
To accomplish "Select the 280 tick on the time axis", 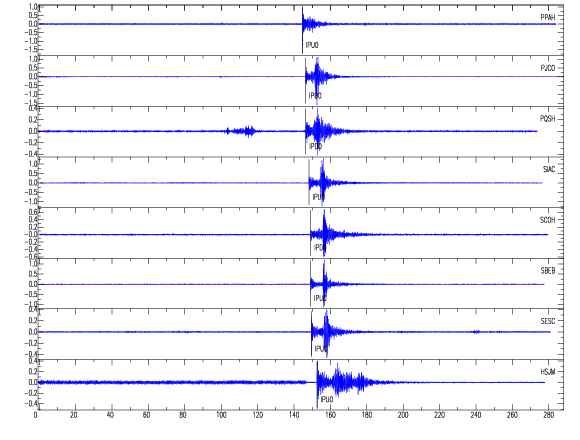I will 549,415.
